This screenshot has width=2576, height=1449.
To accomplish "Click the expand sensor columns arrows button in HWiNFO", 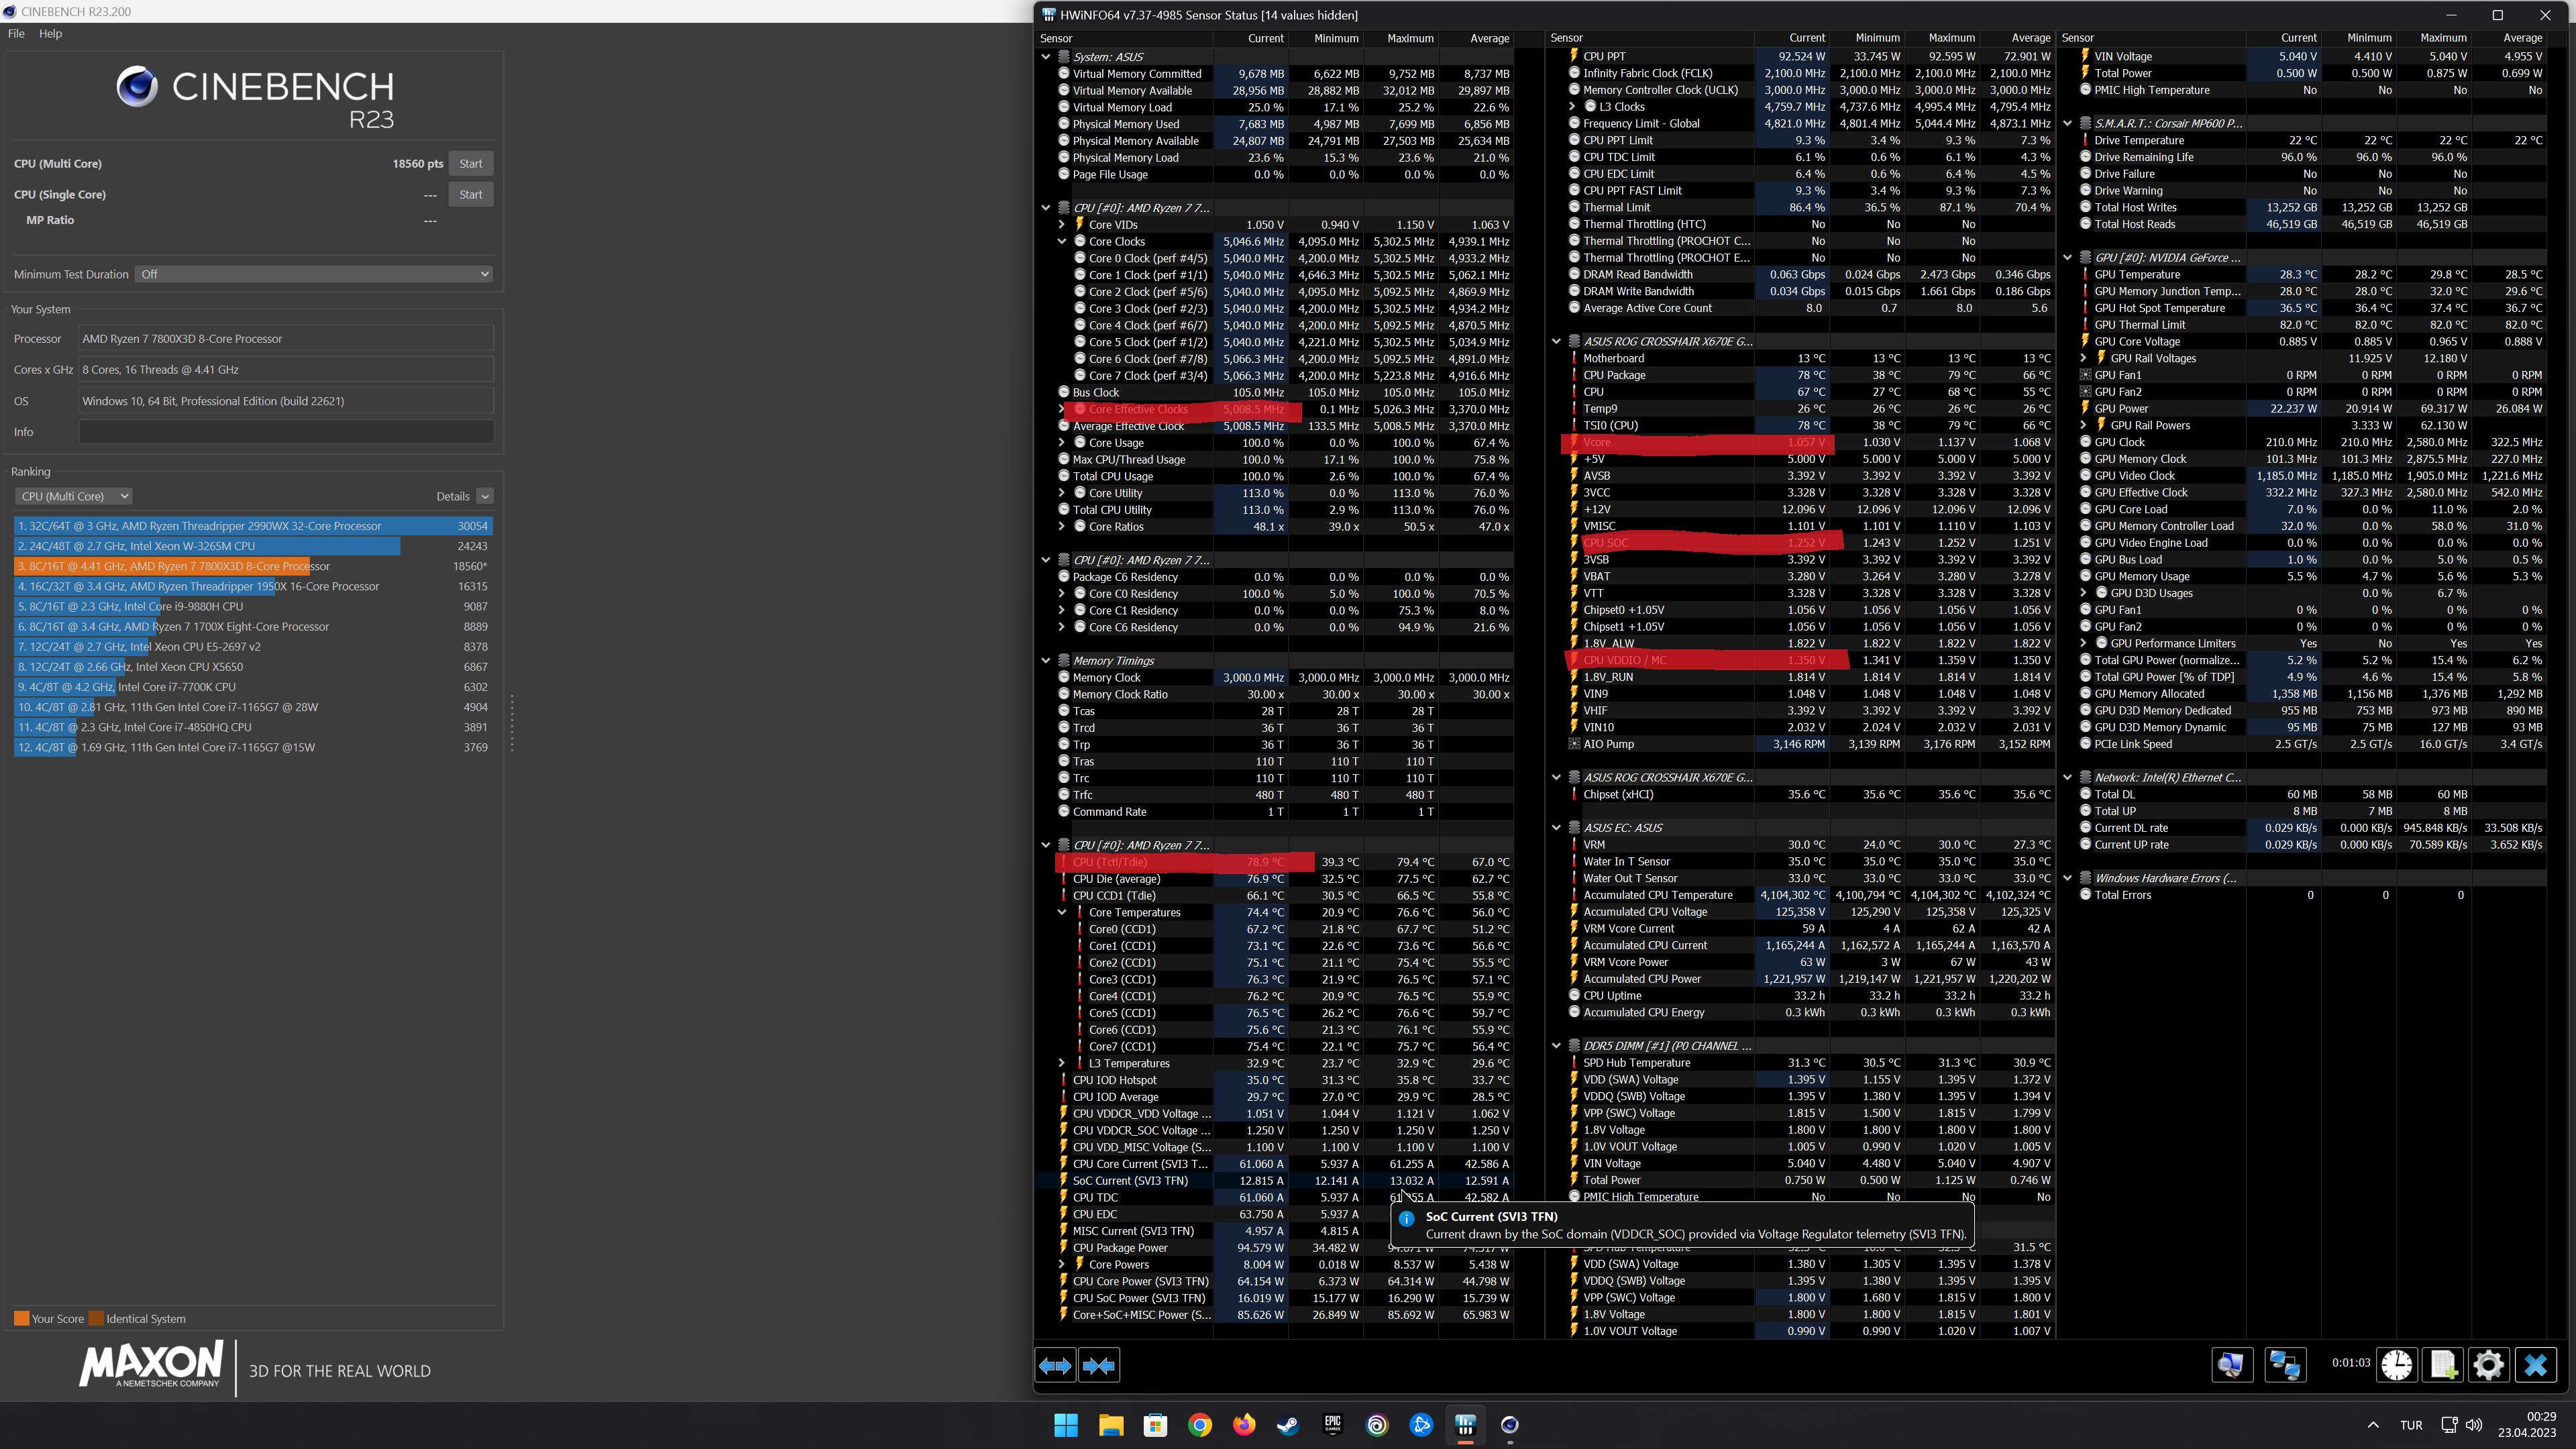I will pos(1055,1365).
